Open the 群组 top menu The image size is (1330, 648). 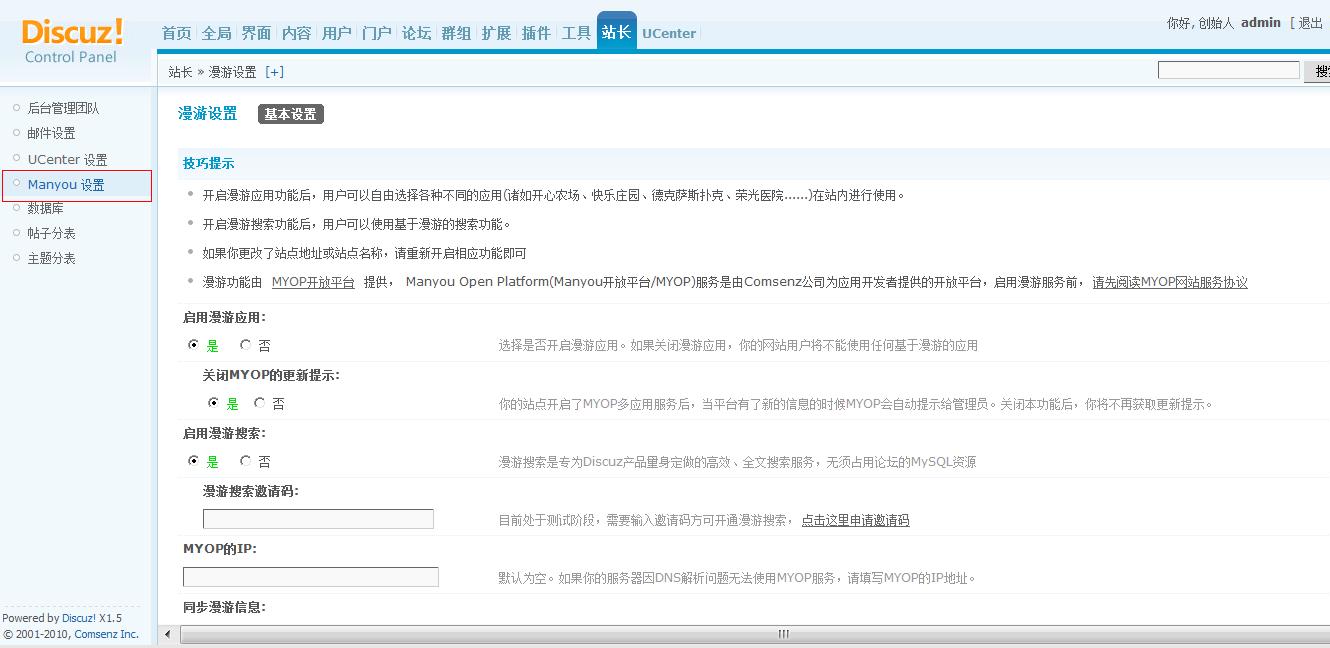[457, 33]
